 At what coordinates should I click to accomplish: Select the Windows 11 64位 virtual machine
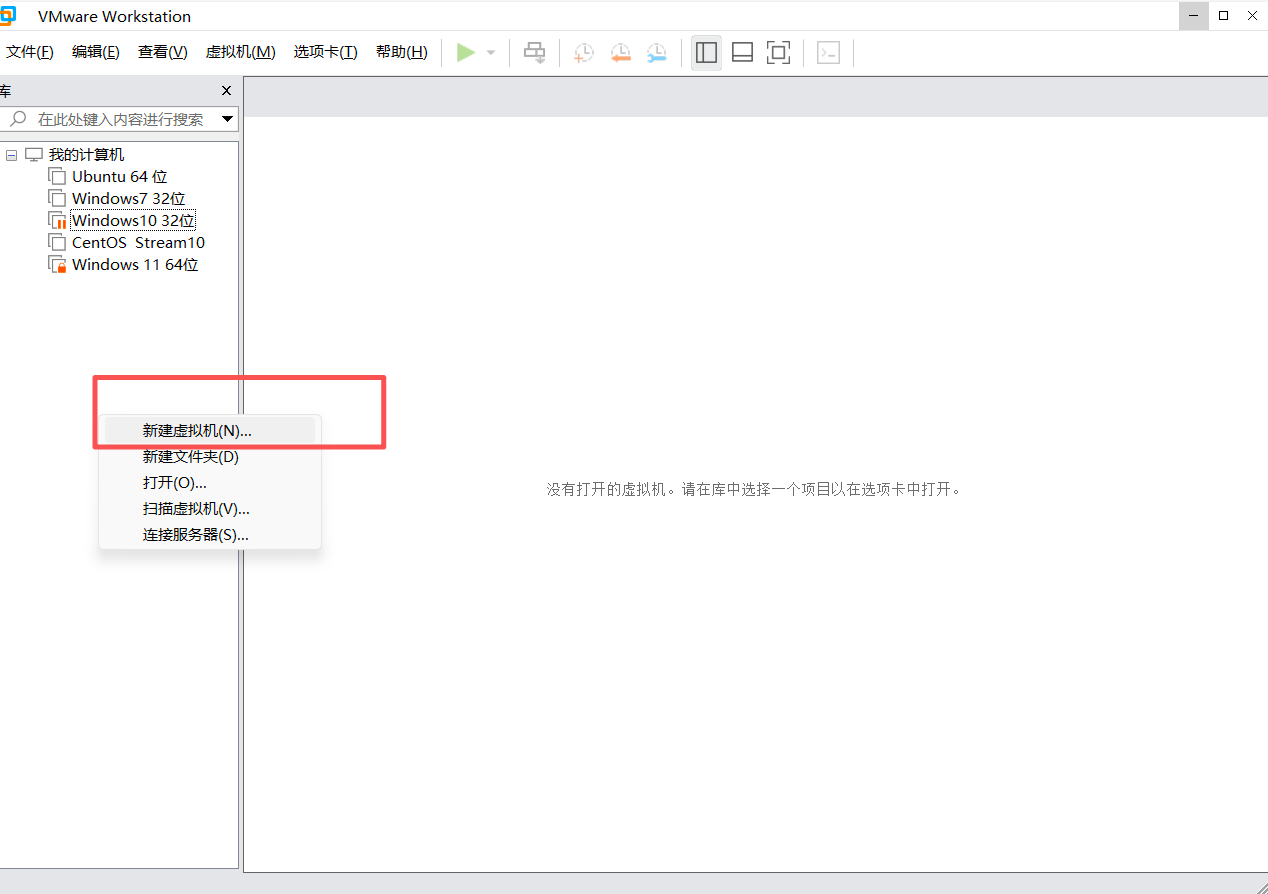pos(135,265)
